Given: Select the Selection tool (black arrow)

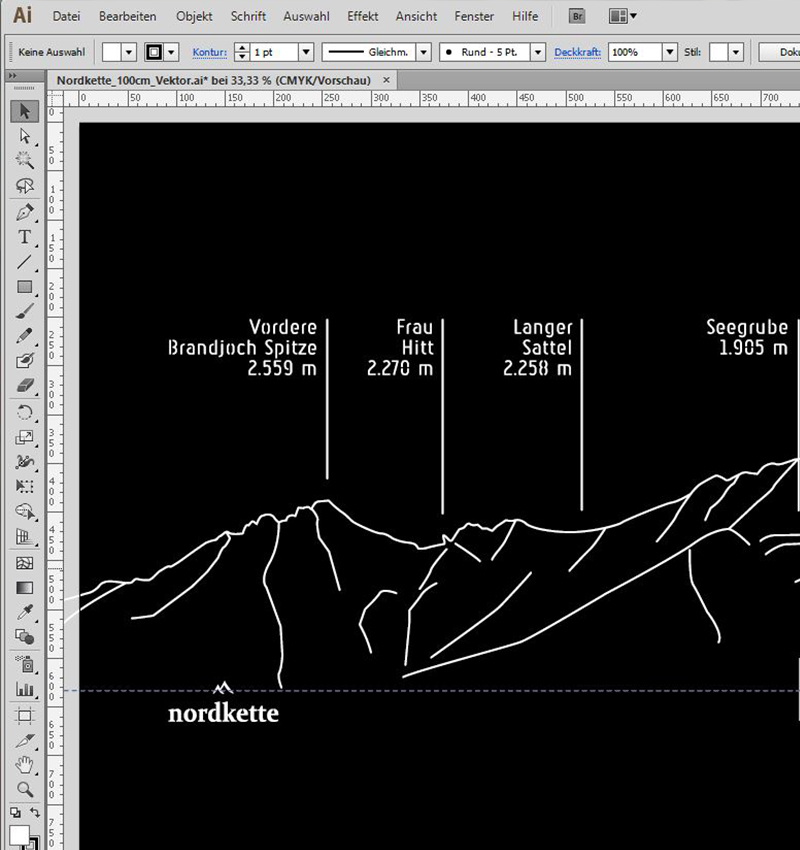Looking at the screenshot, I should tap(24, 111).
